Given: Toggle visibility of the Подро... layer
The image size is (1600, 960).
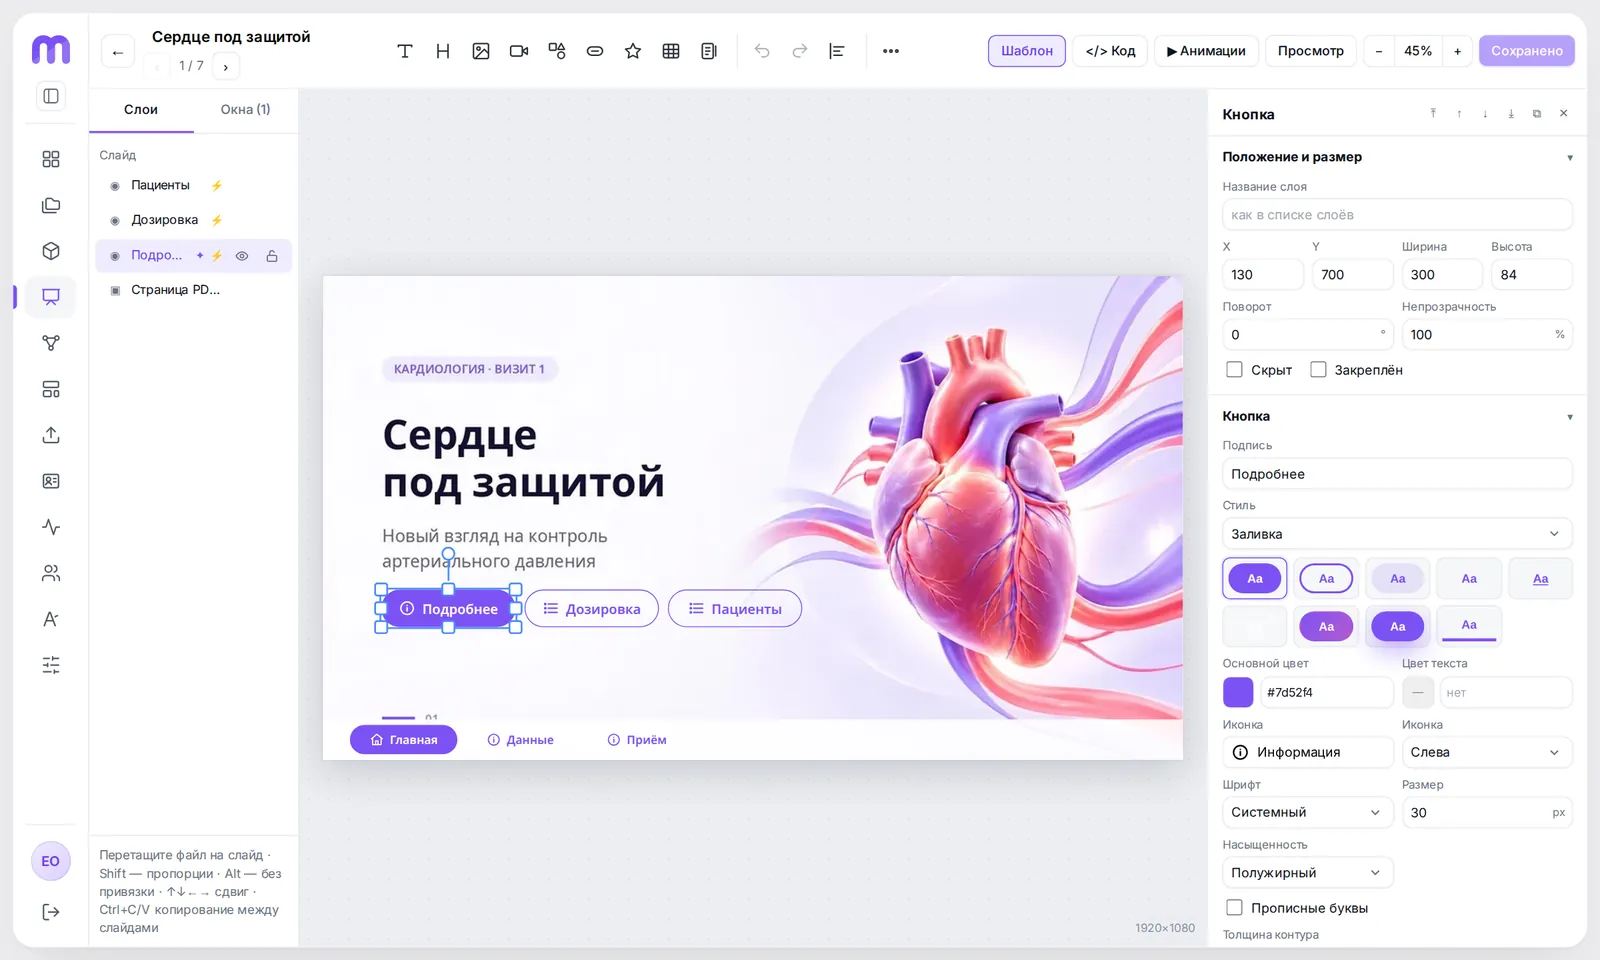Looking at the screenshot, I should tap(242, 256).
